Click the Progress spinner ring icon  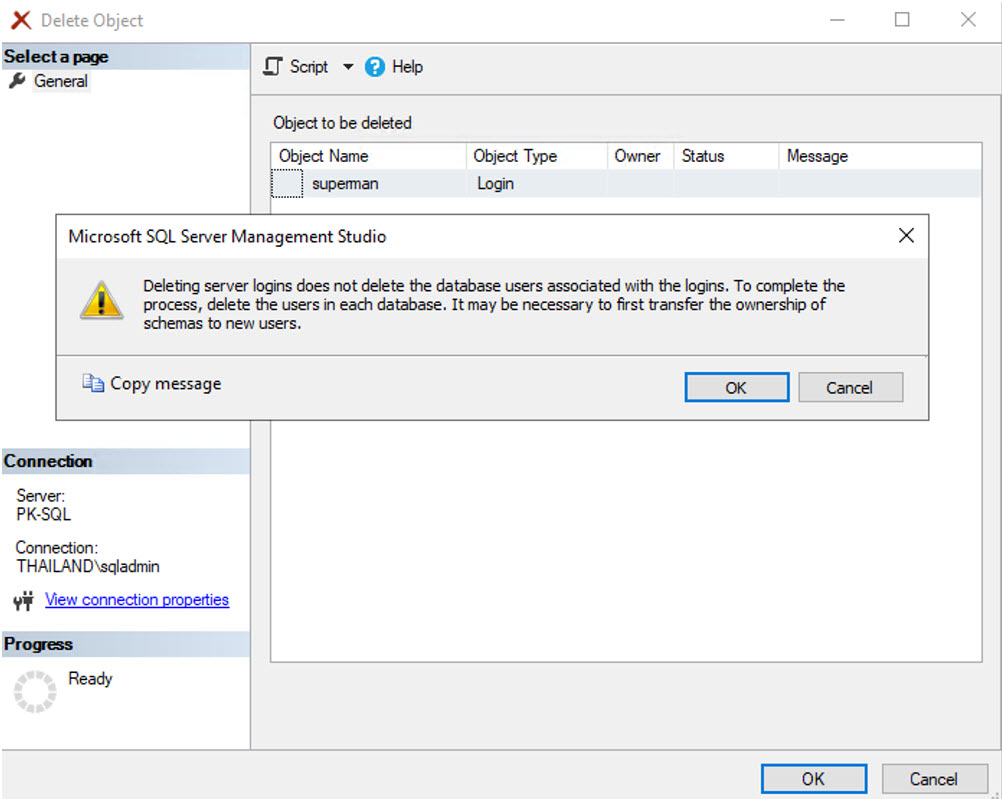[35, 692]
